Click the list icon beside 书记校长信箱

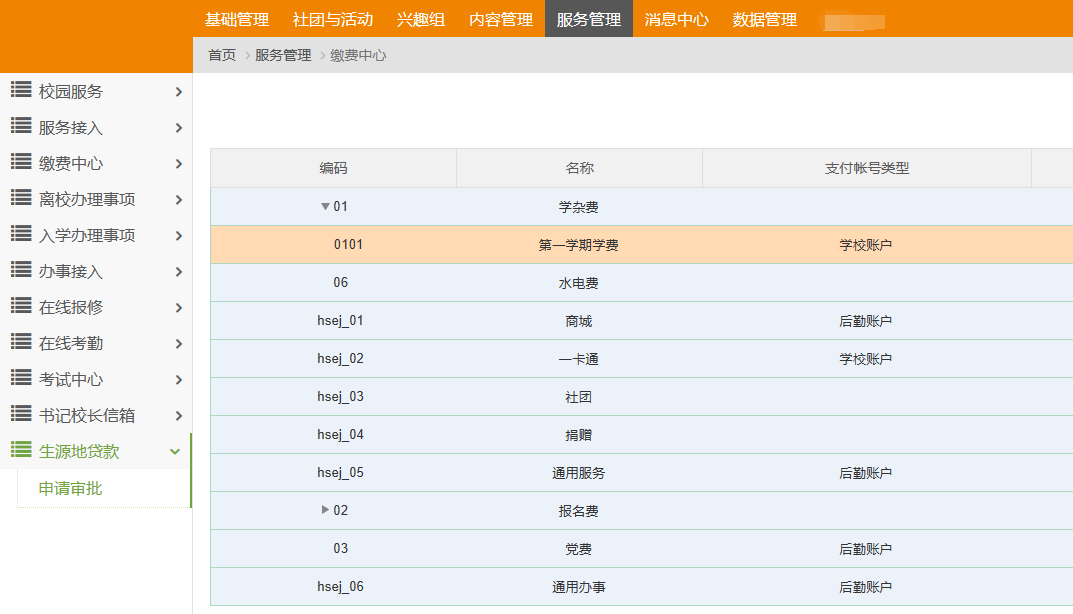pos(21,414)
